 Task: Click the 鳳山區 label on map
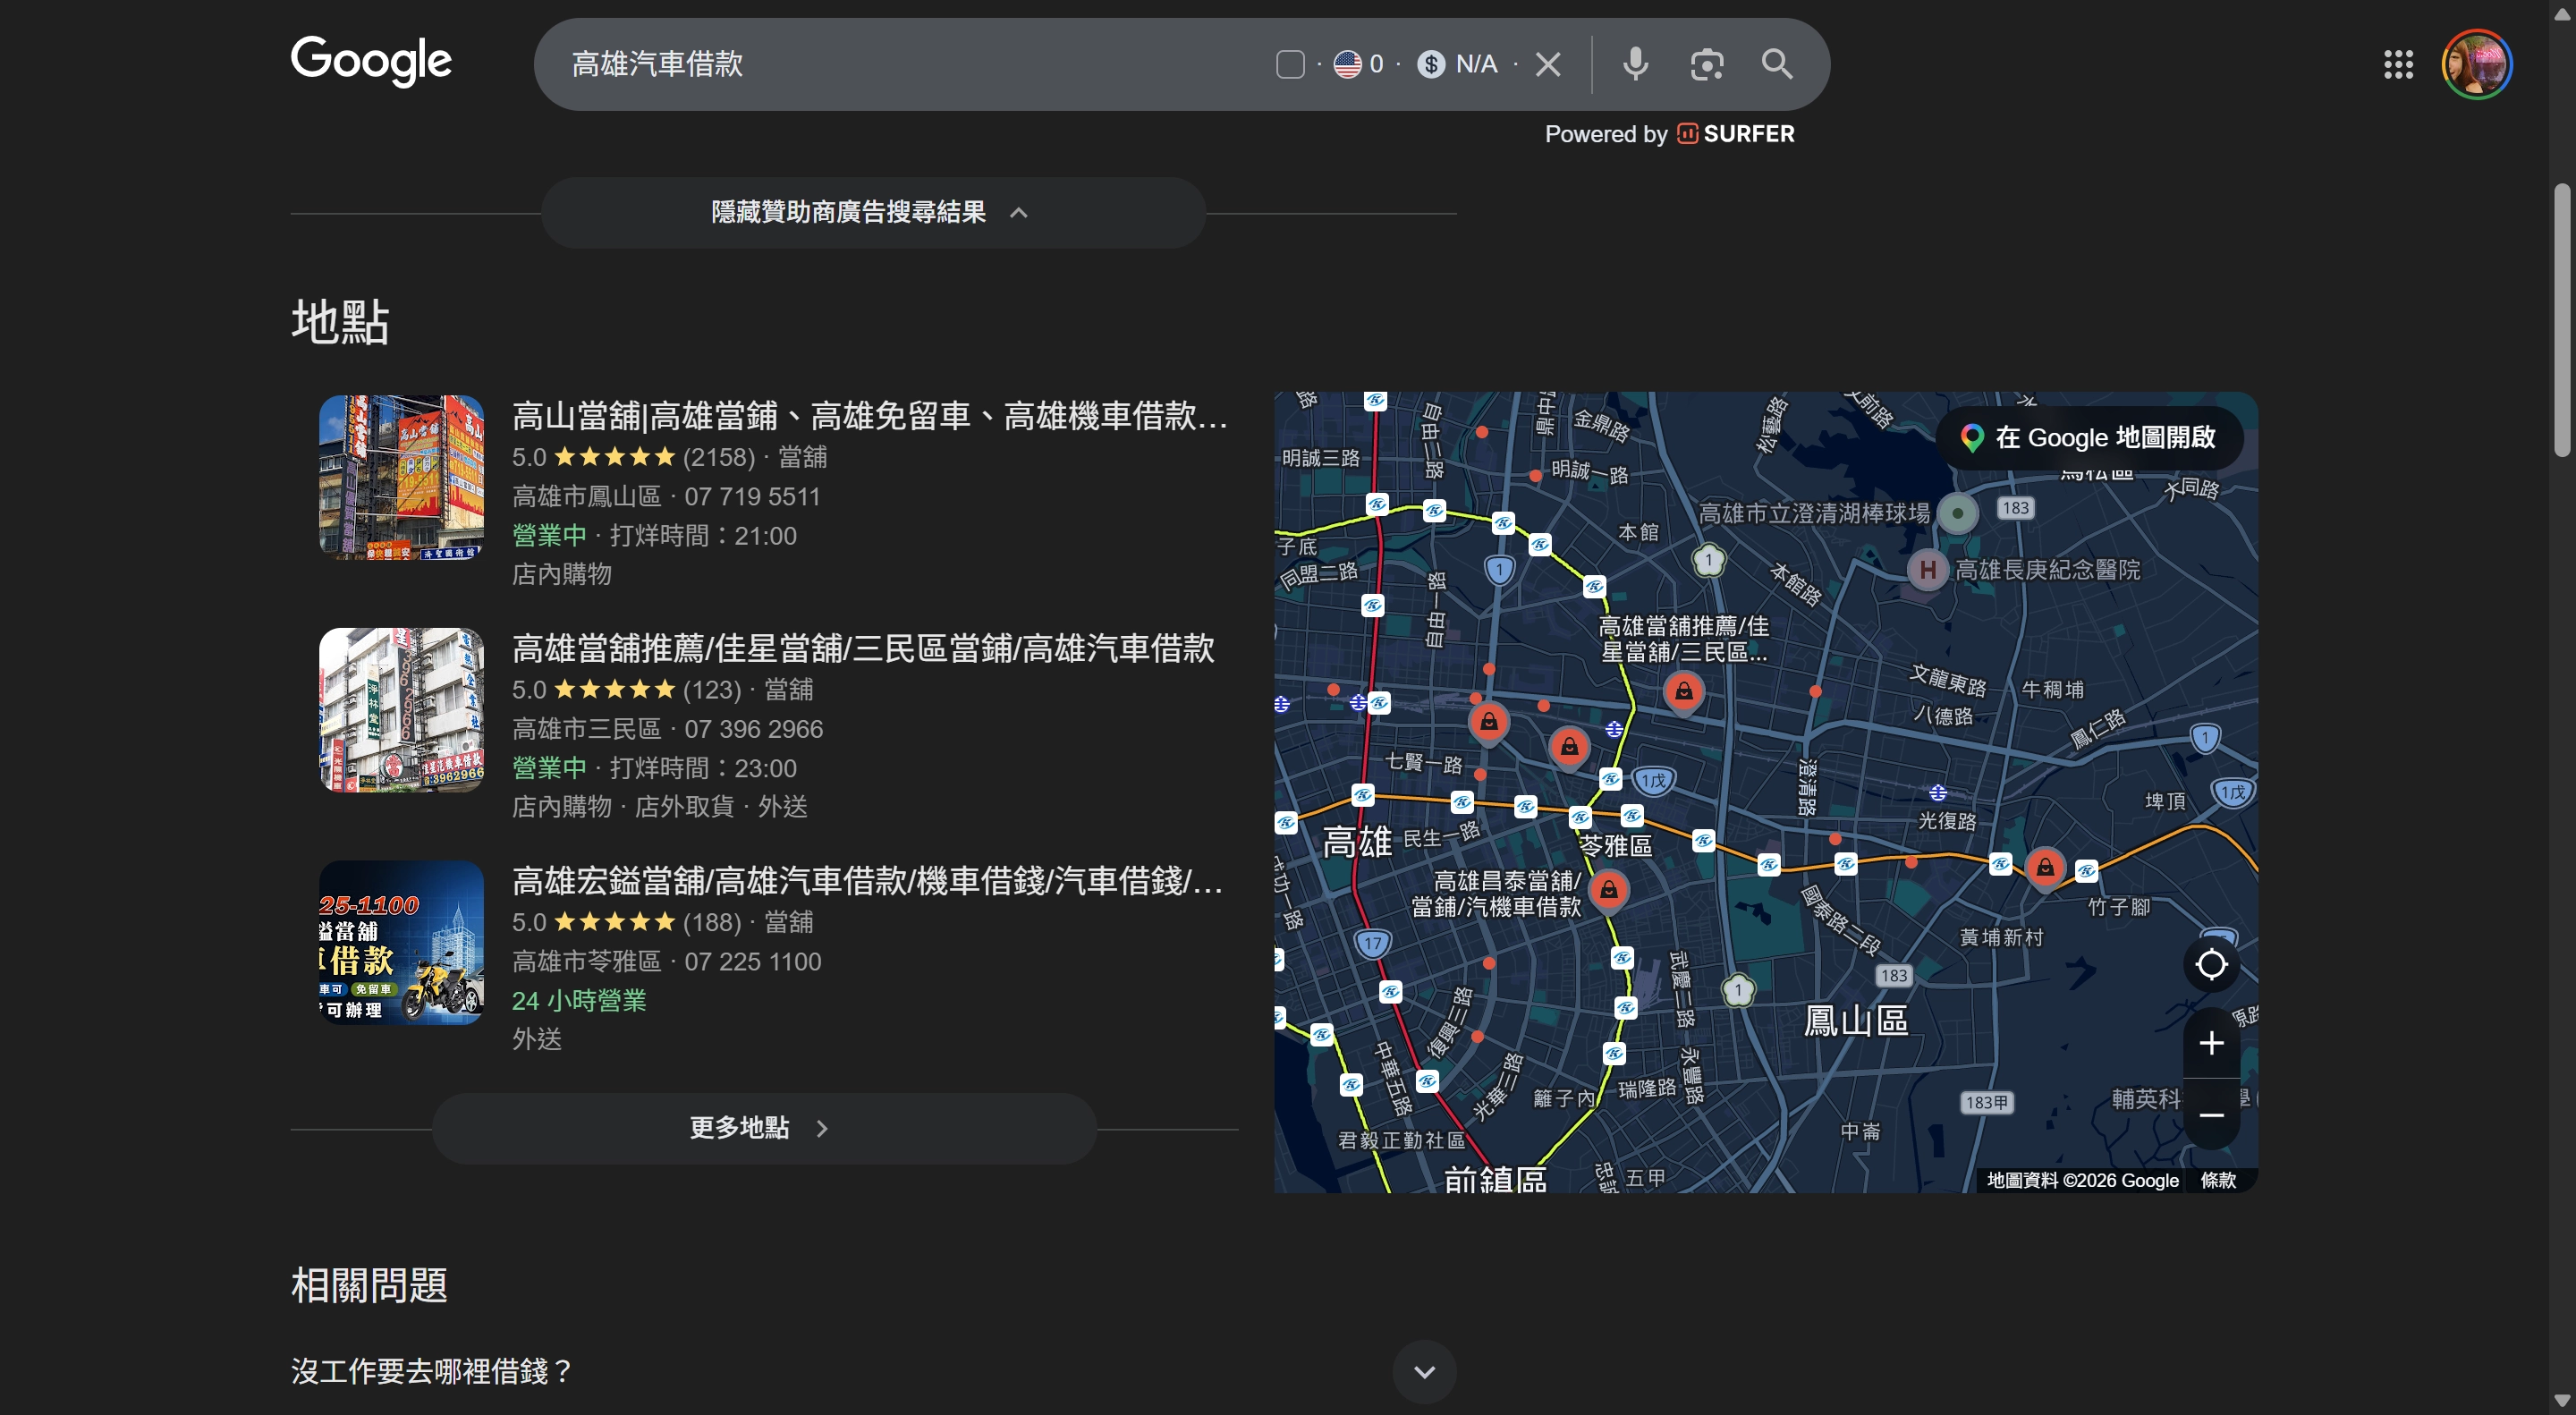tap(1856, 1021)
